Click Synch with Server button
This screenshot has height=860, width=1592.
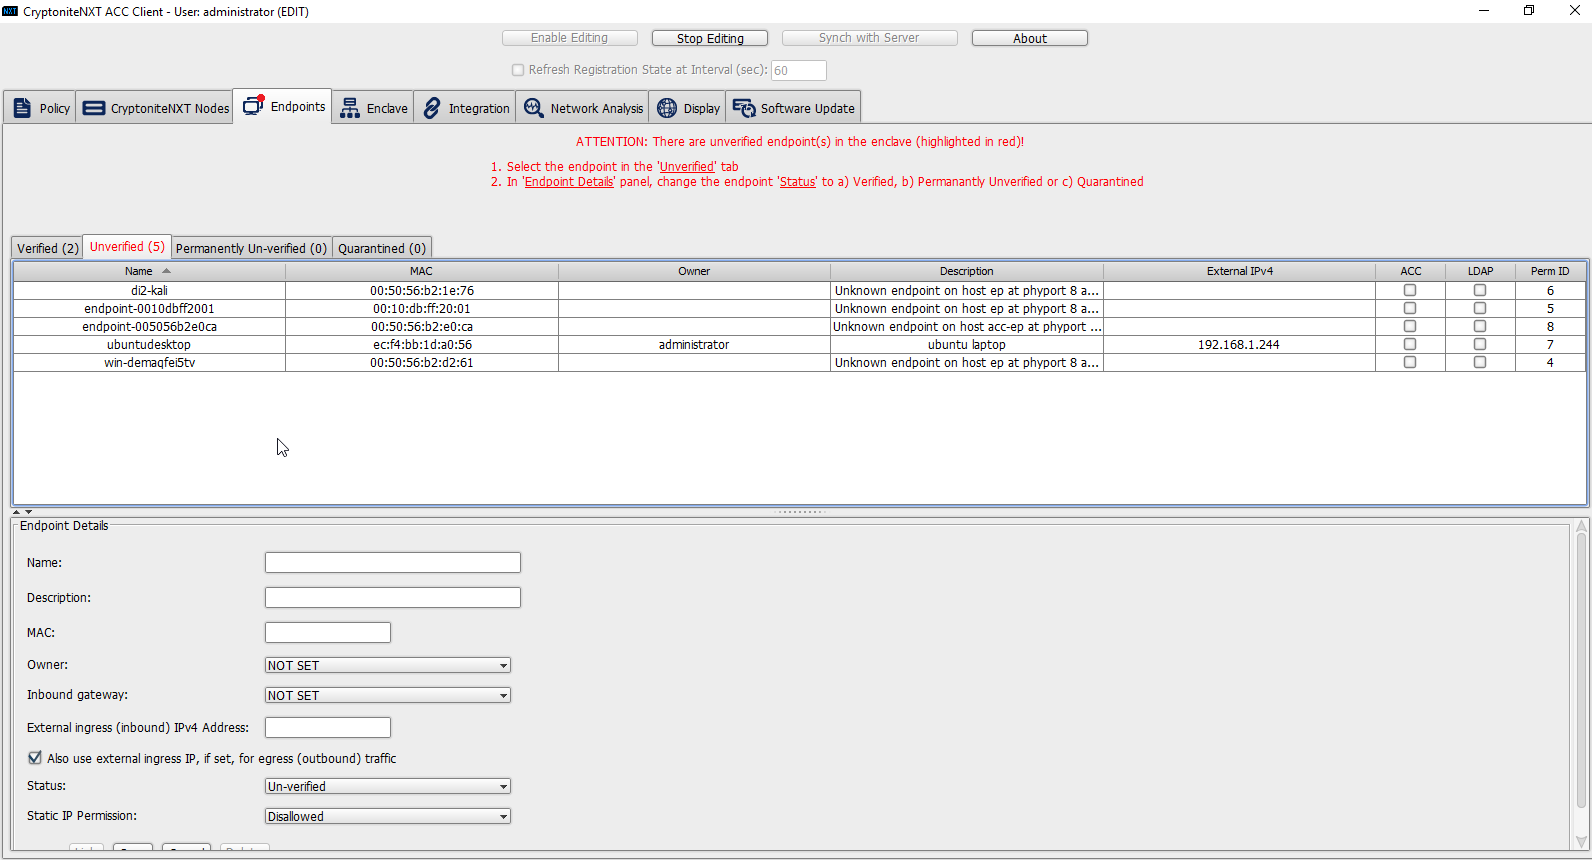pyautogui.click(x=869, y=38)
